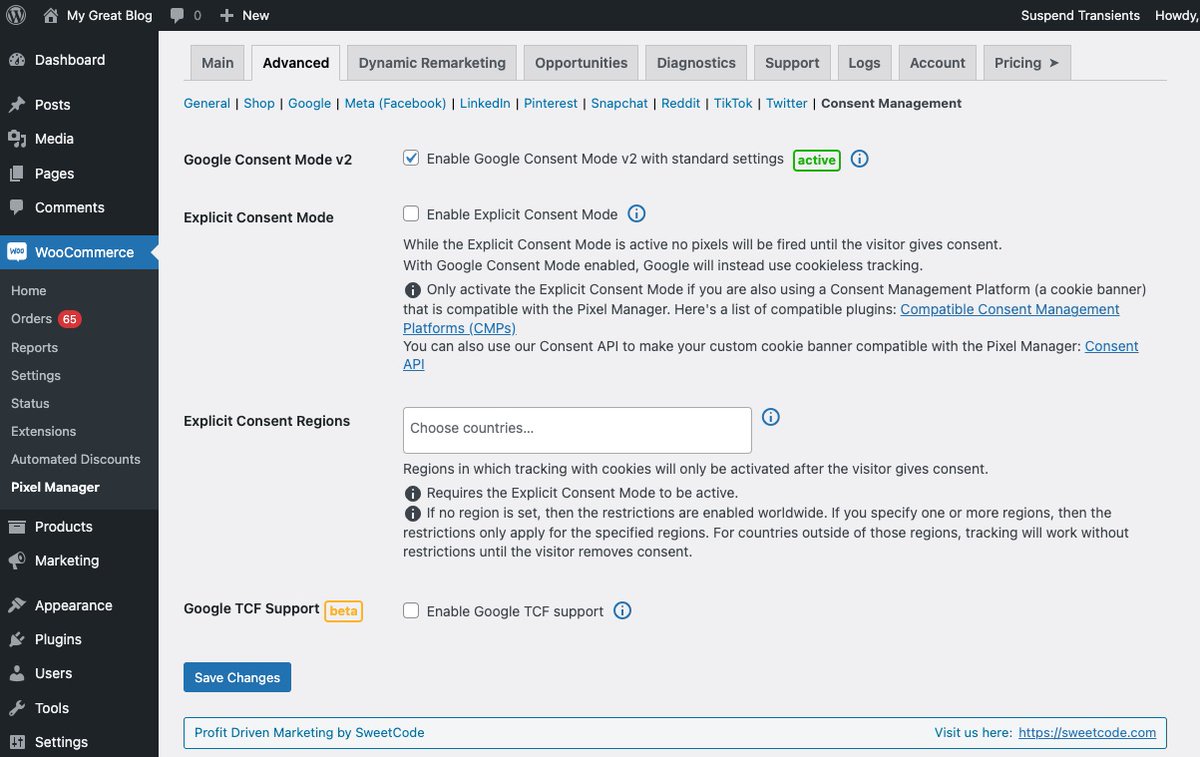The width and height of the screenshot is (1200, 757).
Task: Visit the sweetcode.com link
Action: pyautogui.click(x=1088, y=732)
